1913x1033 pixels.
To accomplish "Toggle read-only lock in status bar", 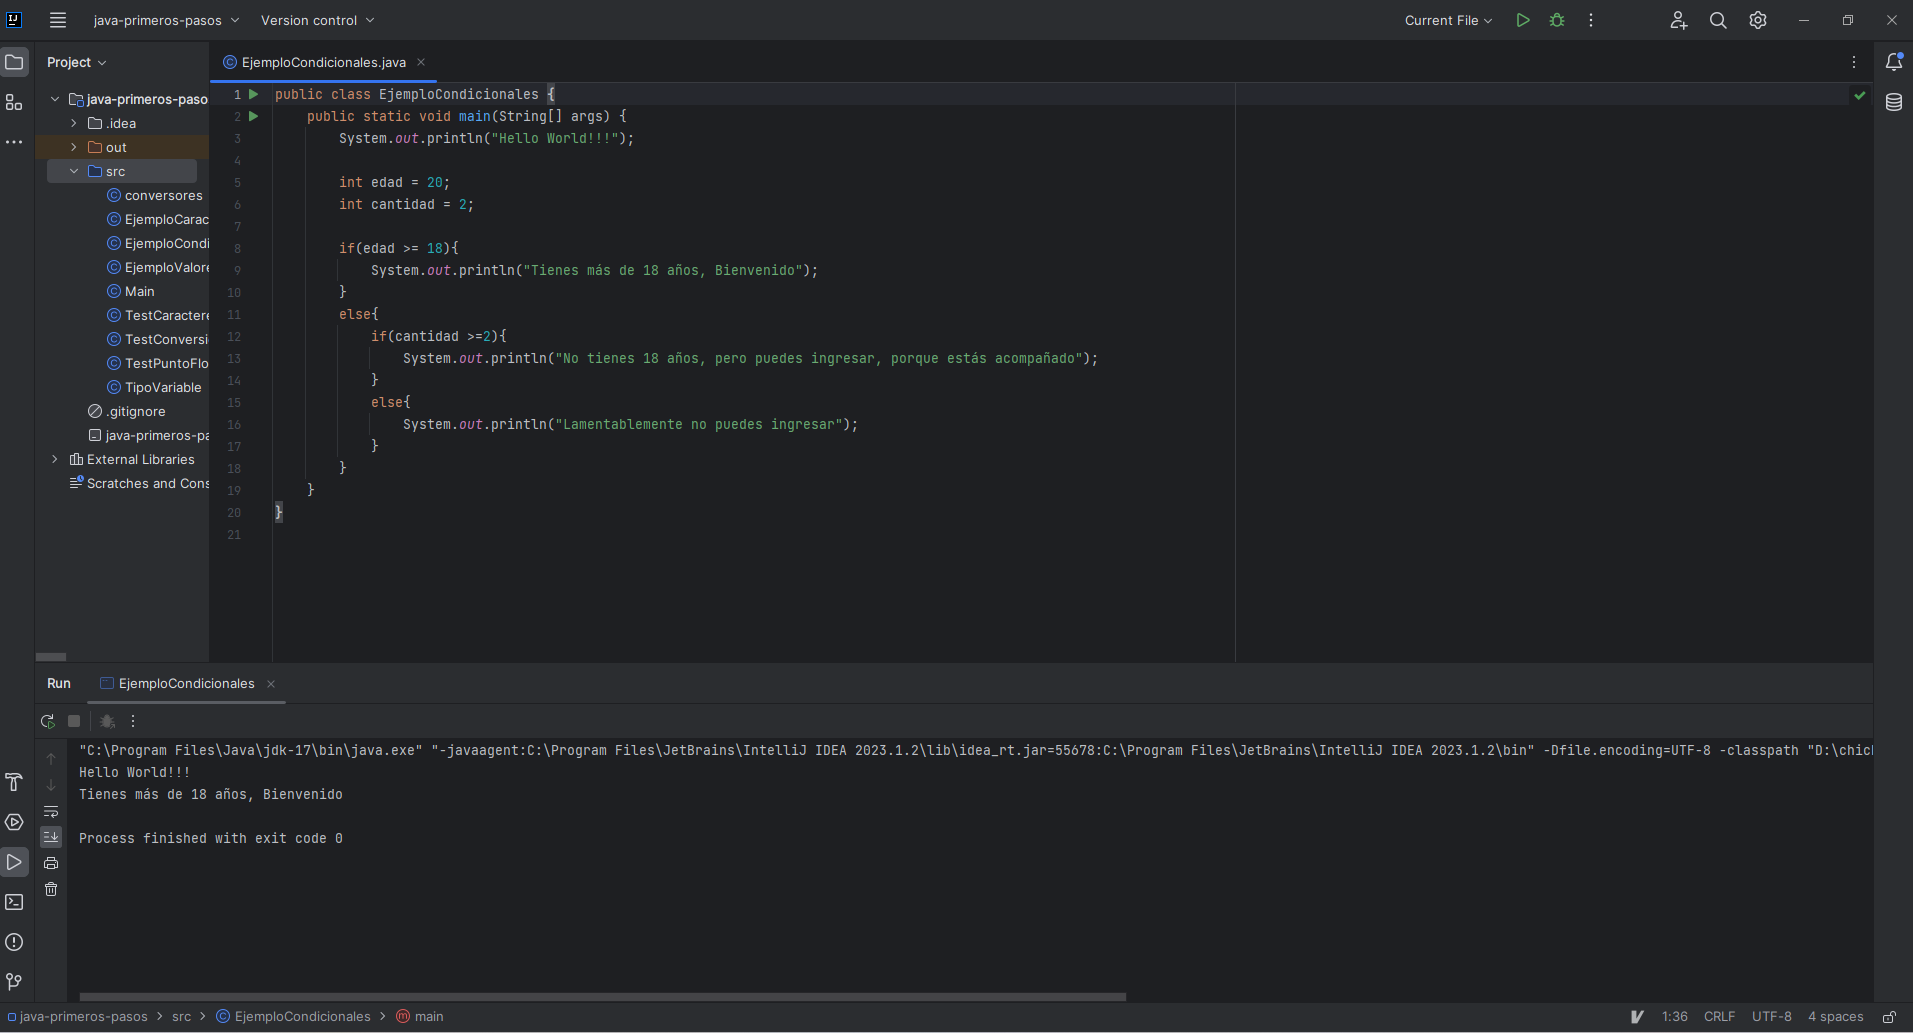I will pyautogui.click(x=1889, y=1017).
